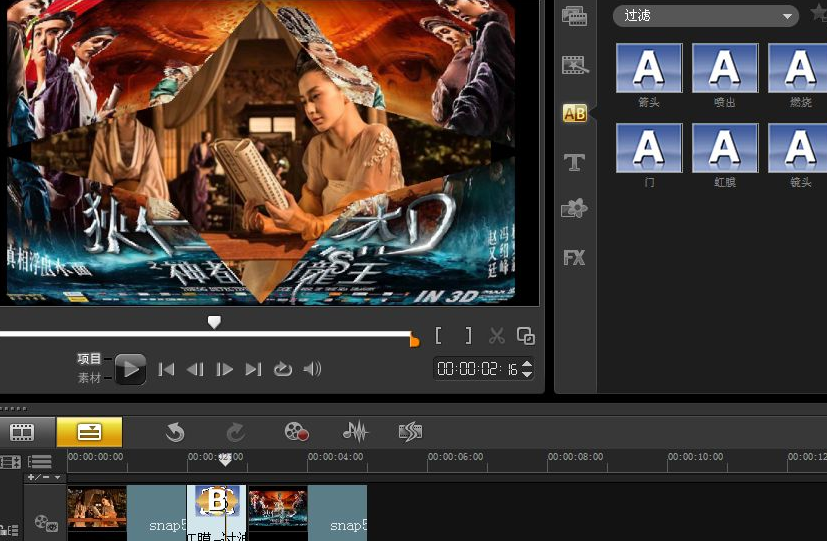
Task: Click timeline ruler at 00:00:10:00
Action: point(696,457)
